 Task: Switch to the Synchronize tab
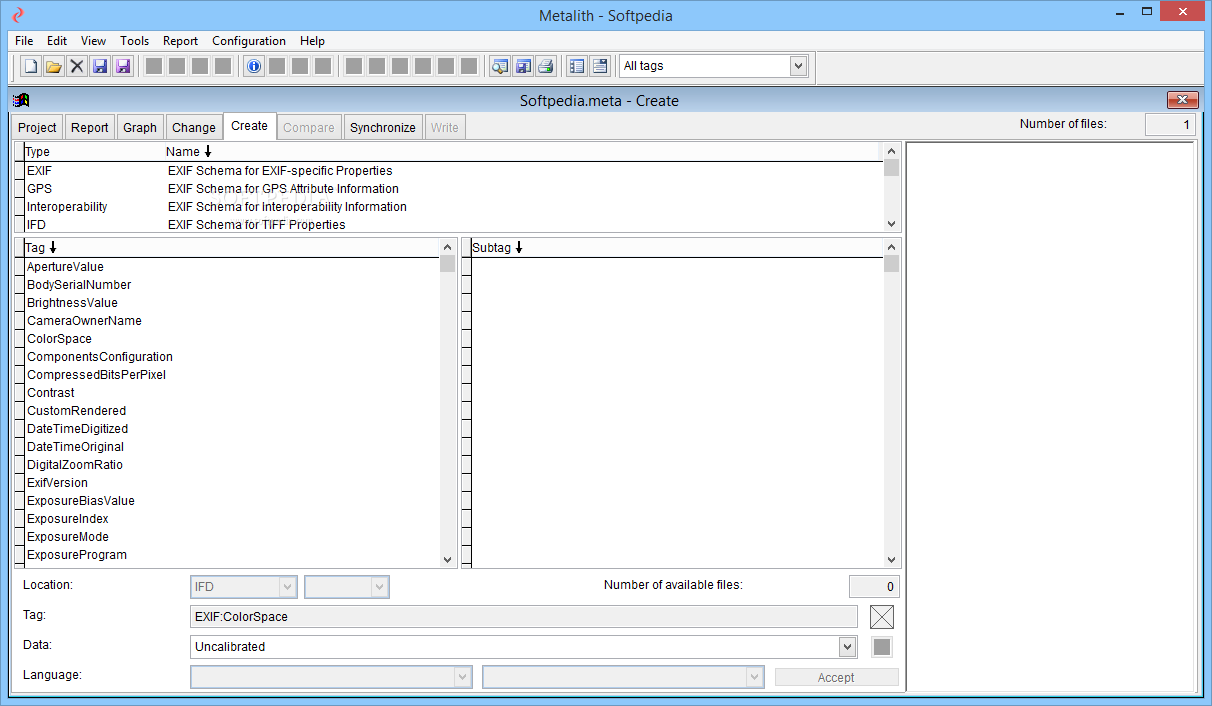pos(383,127)
